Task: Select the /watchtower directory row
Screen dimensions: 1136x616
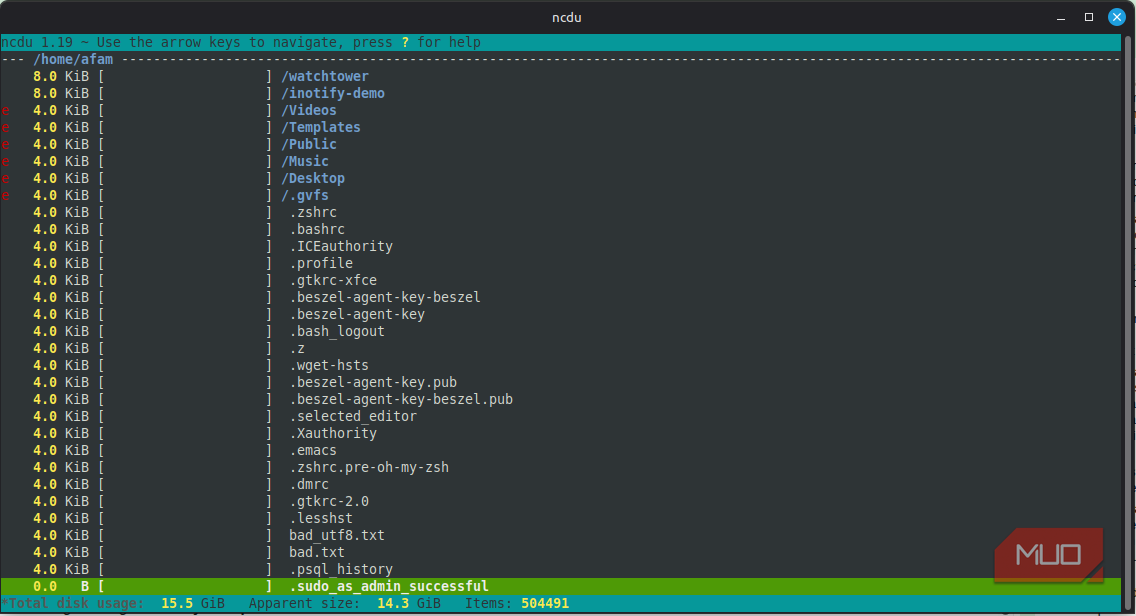Action: (x=561, y=76)
